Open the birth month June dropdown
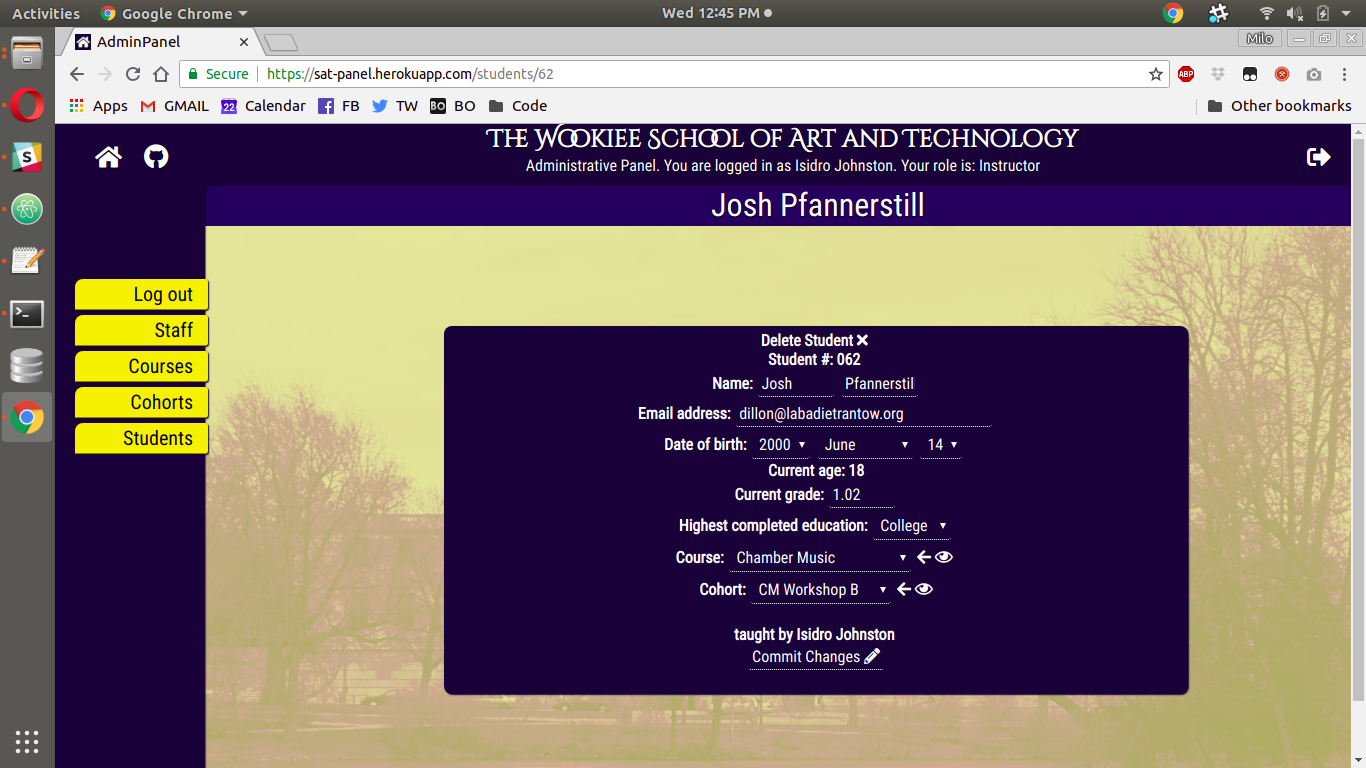The image size is (1366, 768). pyautogui.click(x=866, y=445)
